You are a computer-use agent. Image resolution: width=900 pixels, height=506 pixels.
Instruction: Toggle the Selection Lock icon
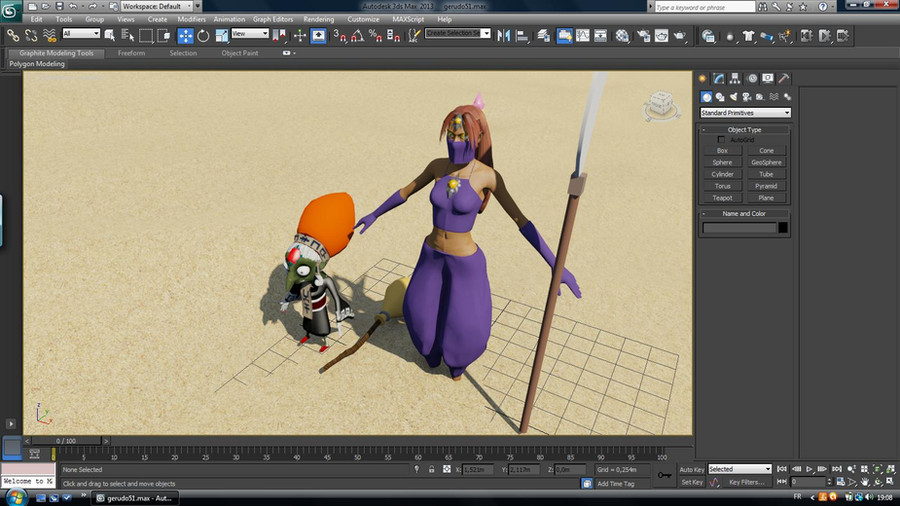tap(432, 469)
